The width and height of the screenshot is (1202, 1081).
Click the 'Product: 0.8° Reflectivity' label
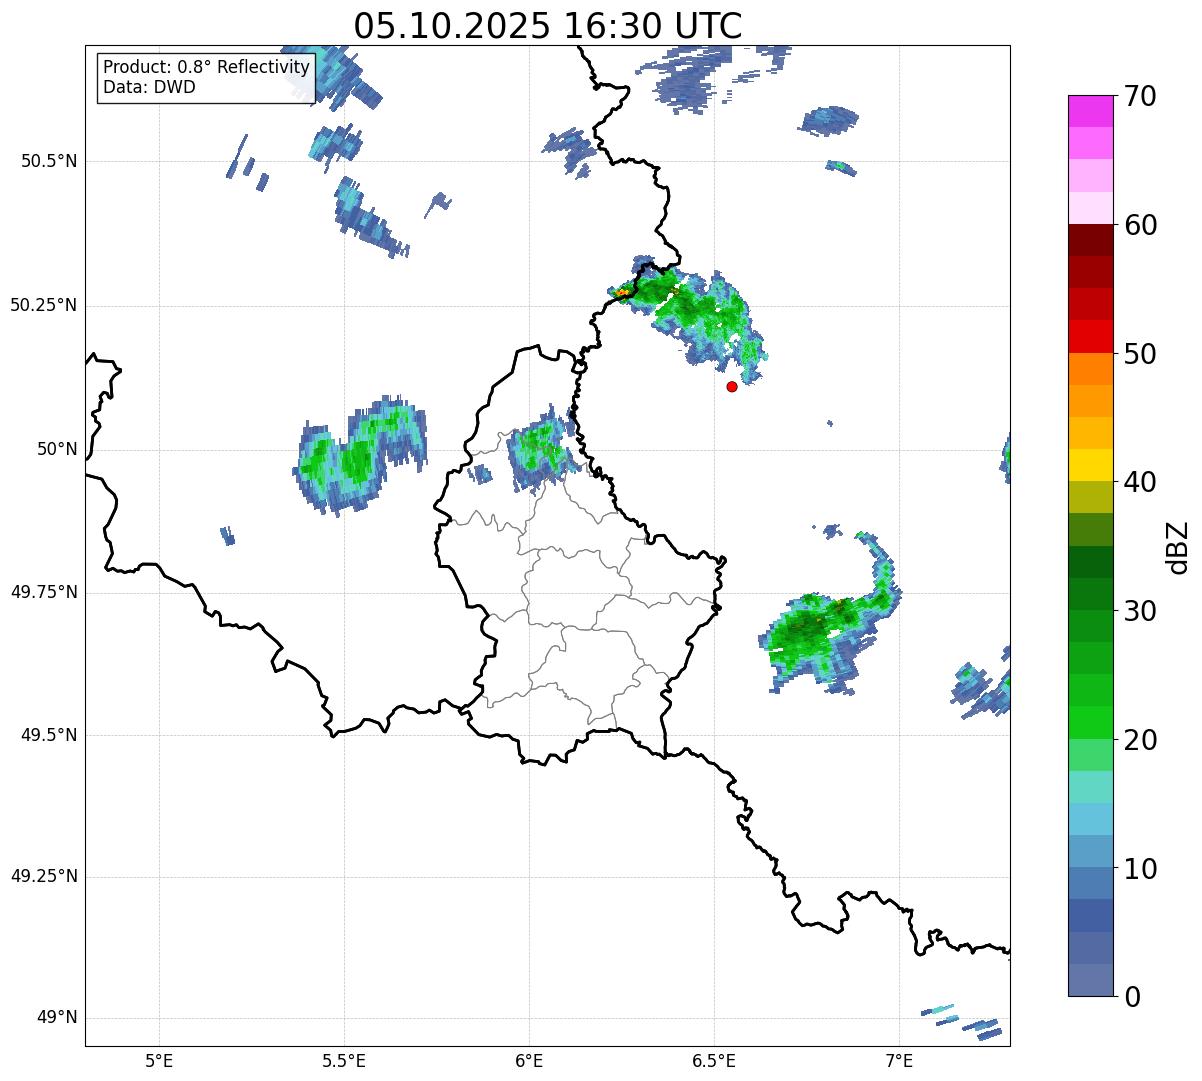click(x=207, y=67)
